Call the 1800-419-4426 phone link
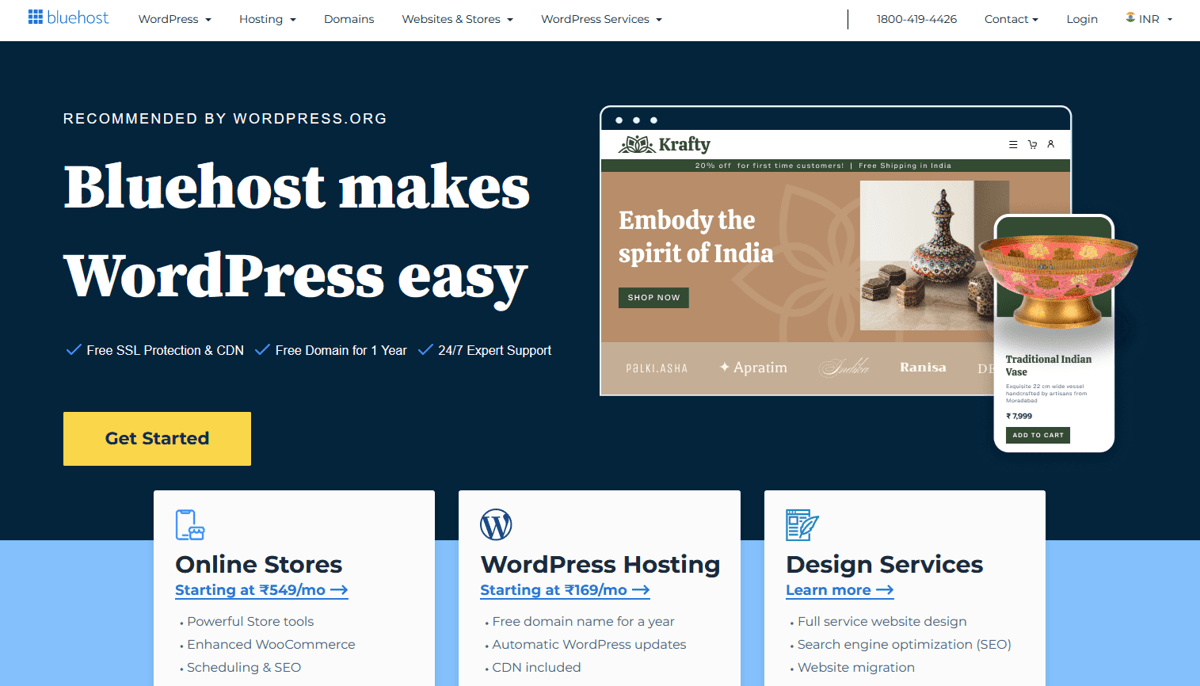Image resolution: width=1200 pixels, height=686 pixels. (x=917, y=19)
